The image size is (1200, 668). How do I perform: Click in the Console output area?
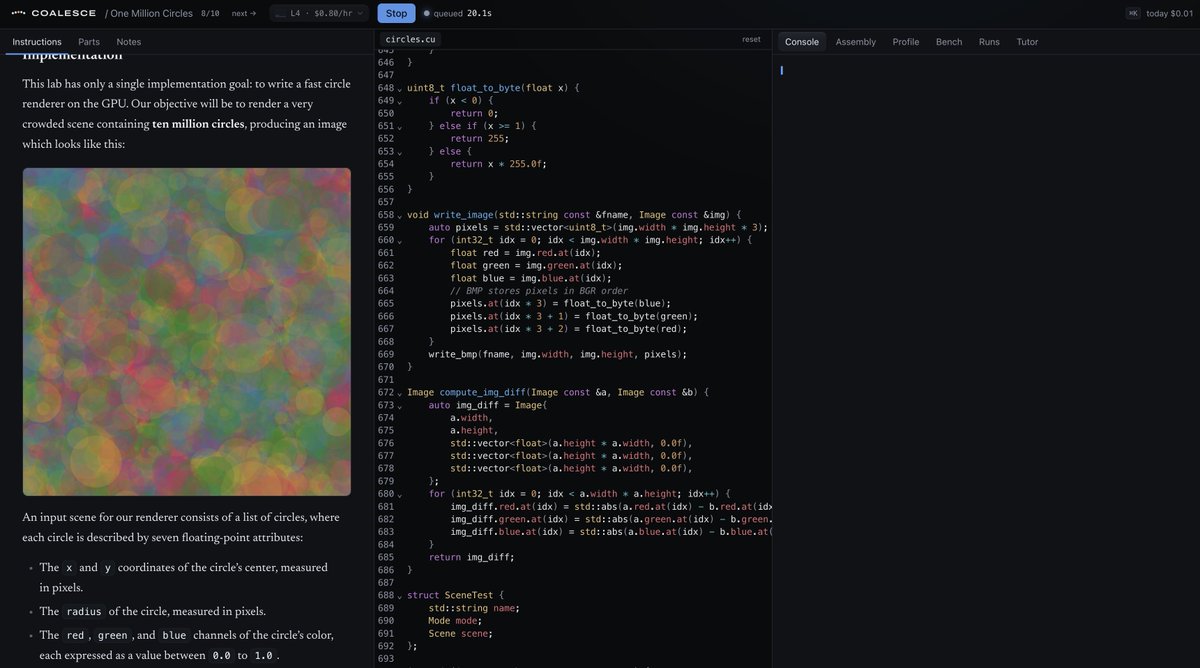point(986,360)
